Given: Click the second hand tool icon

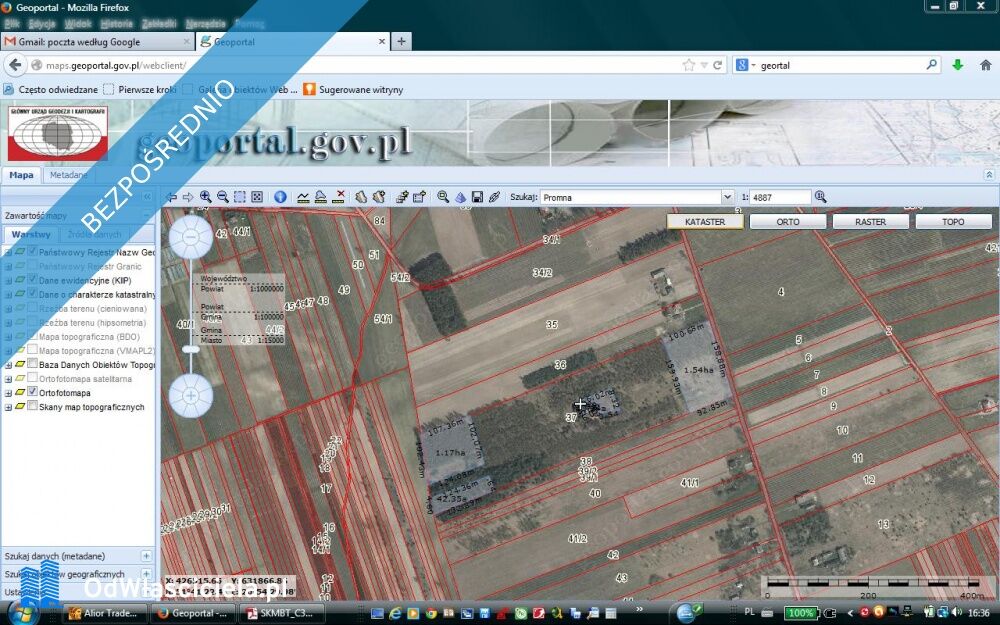Looking at the screenshot, I should (379, 197).
